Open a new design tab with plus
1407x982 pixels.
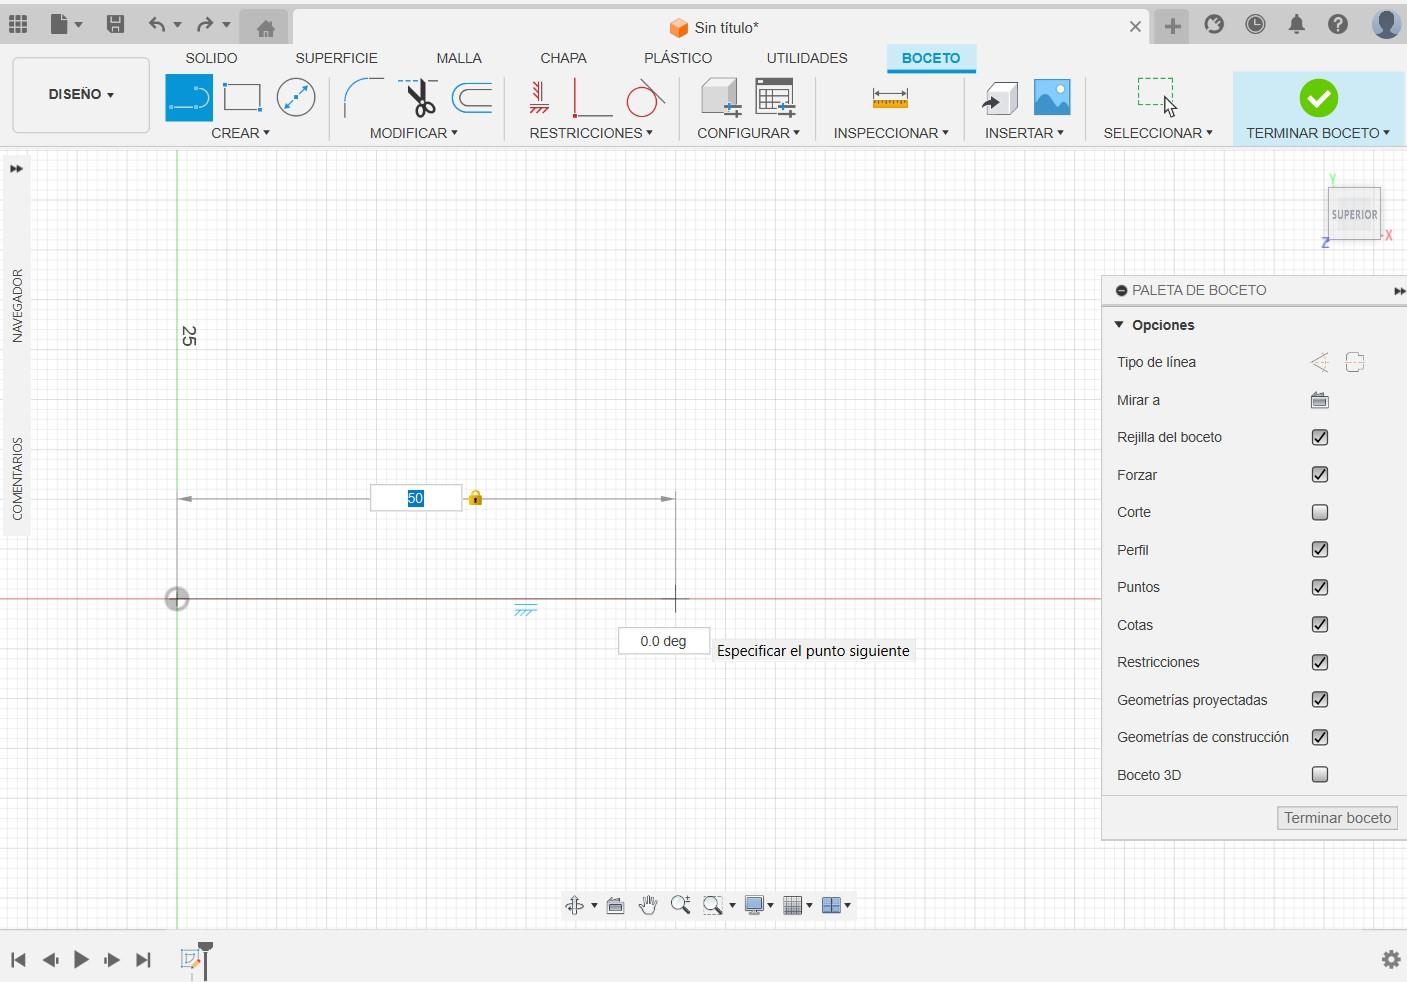pos(1172,26)
